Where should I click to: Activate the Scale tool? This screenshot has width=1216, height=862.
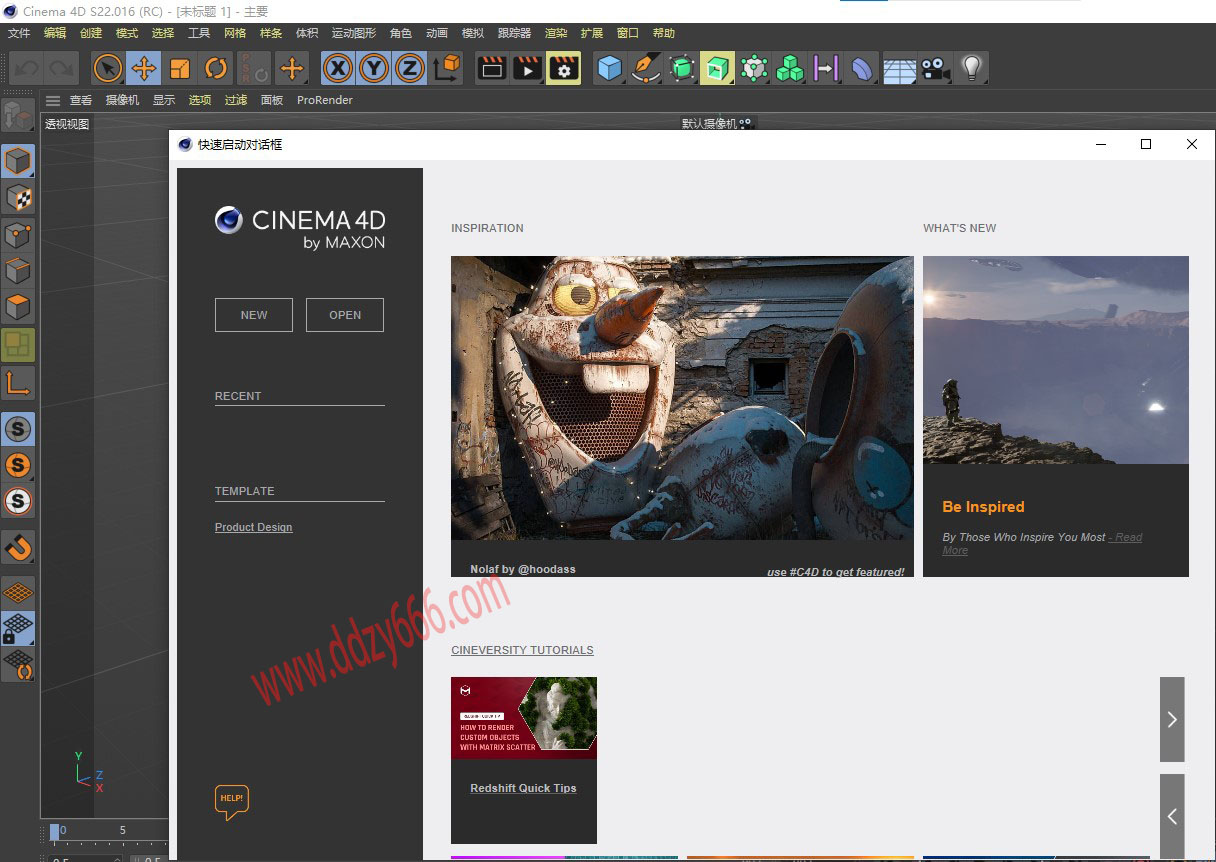point(180,68)
